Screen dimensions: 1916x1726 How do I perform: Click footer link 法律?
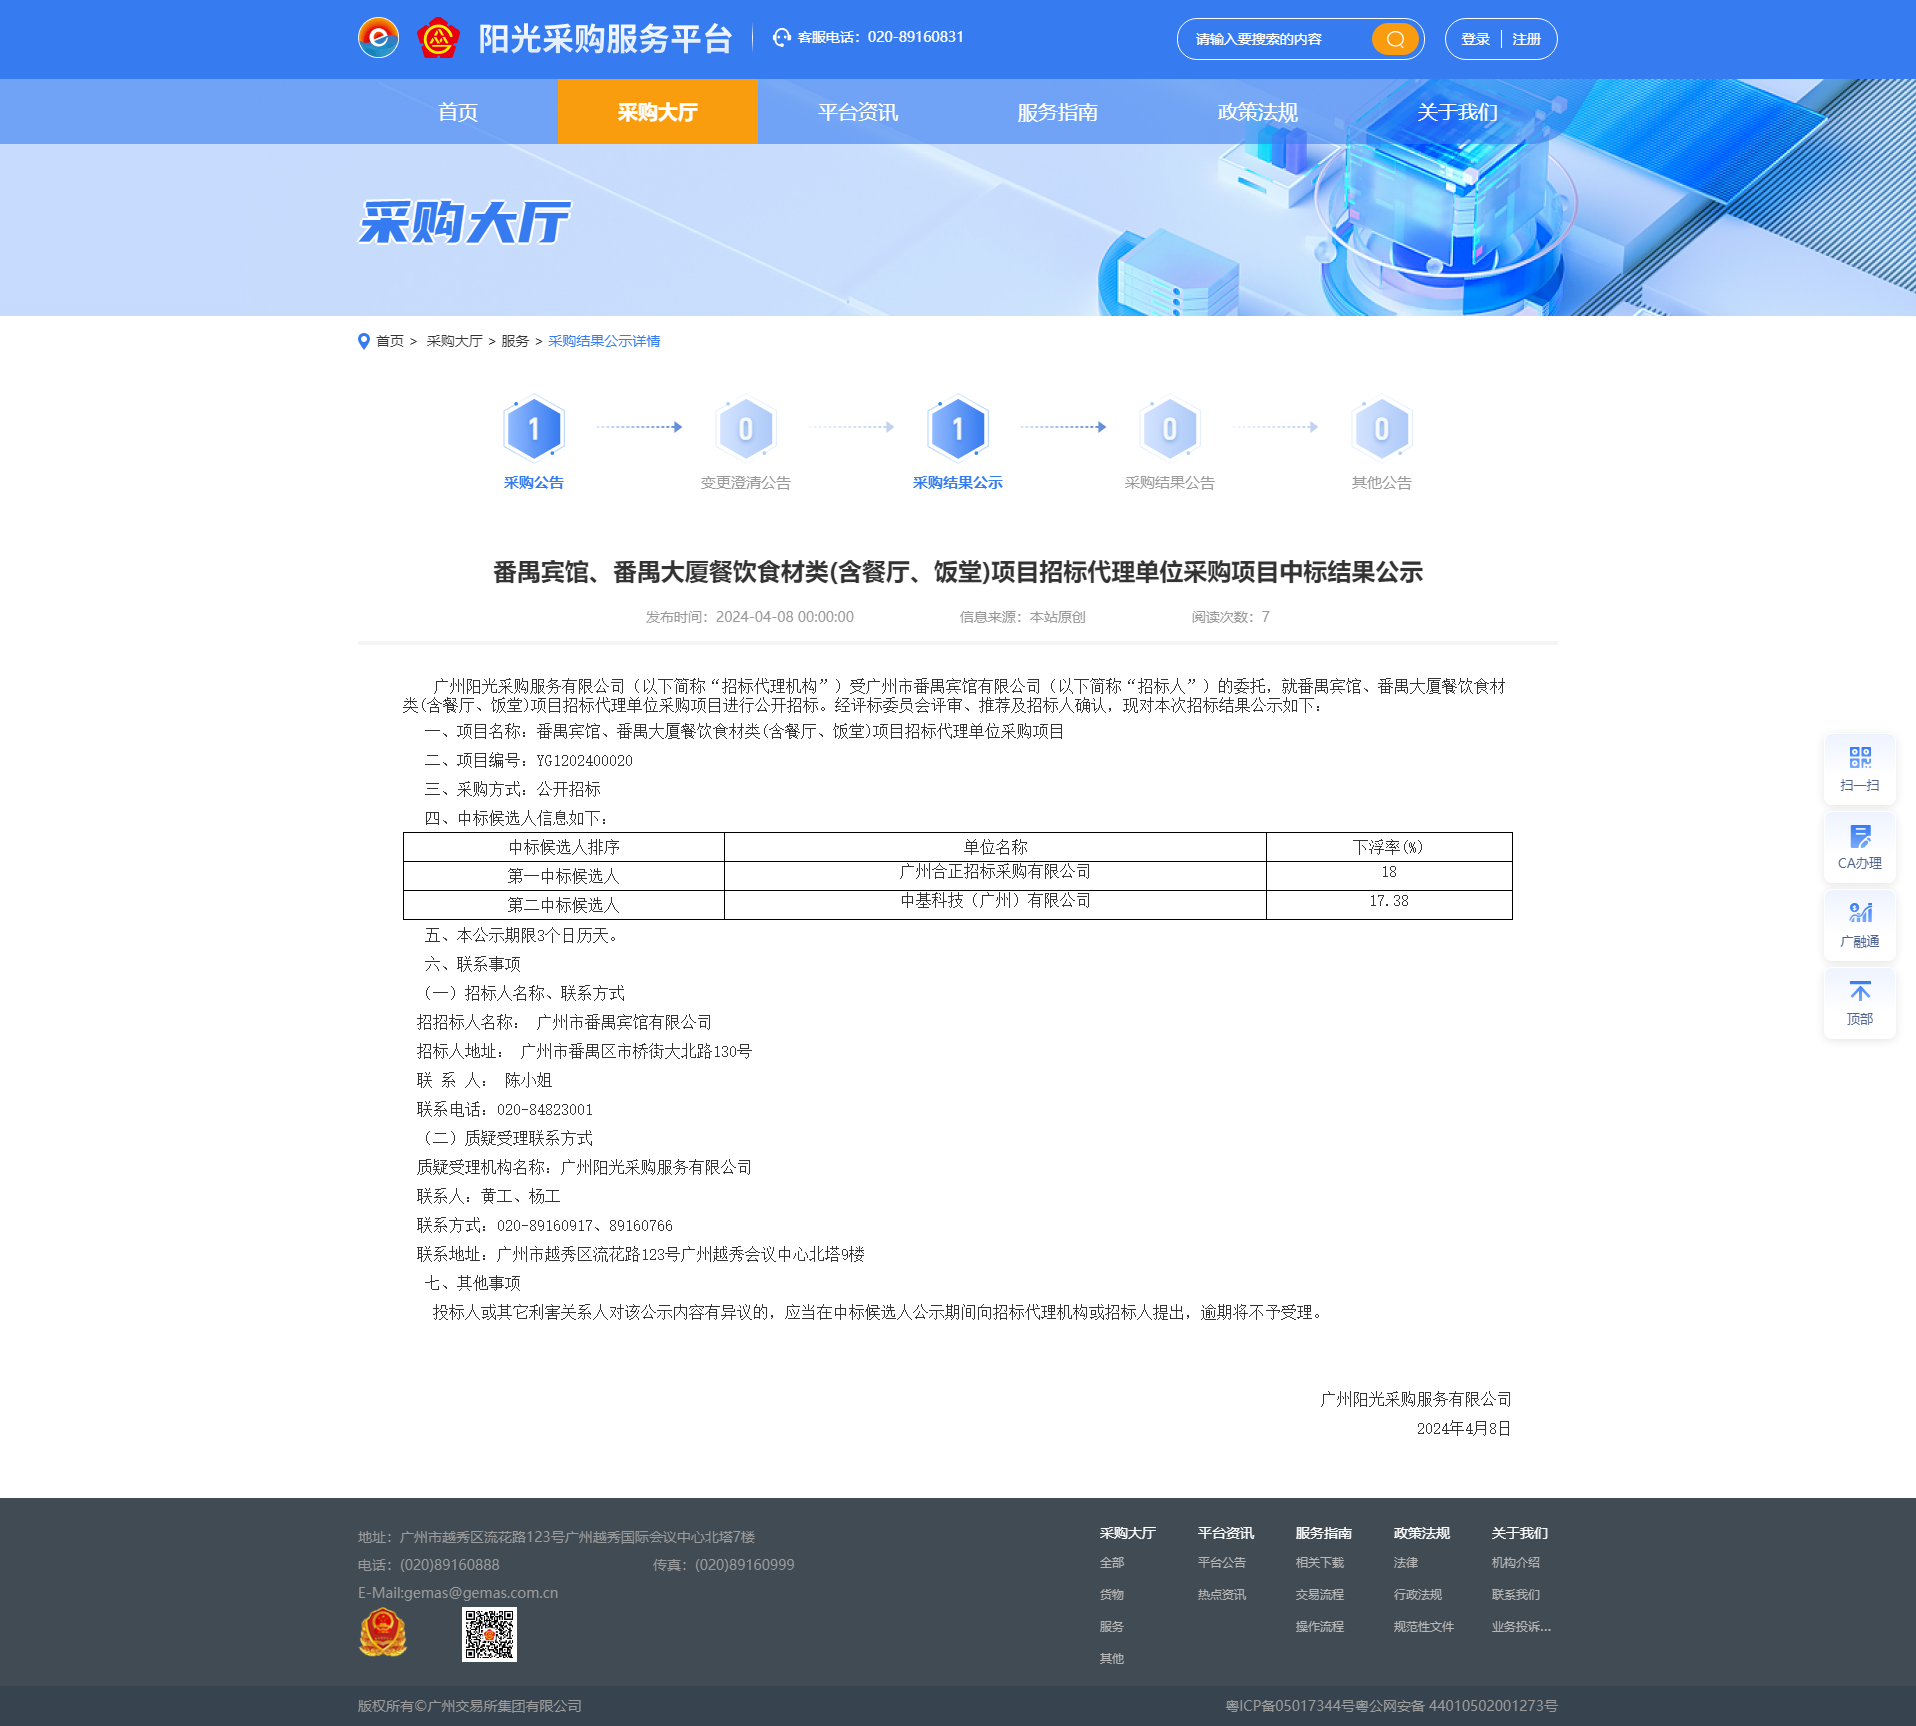click(1406, 1563)
